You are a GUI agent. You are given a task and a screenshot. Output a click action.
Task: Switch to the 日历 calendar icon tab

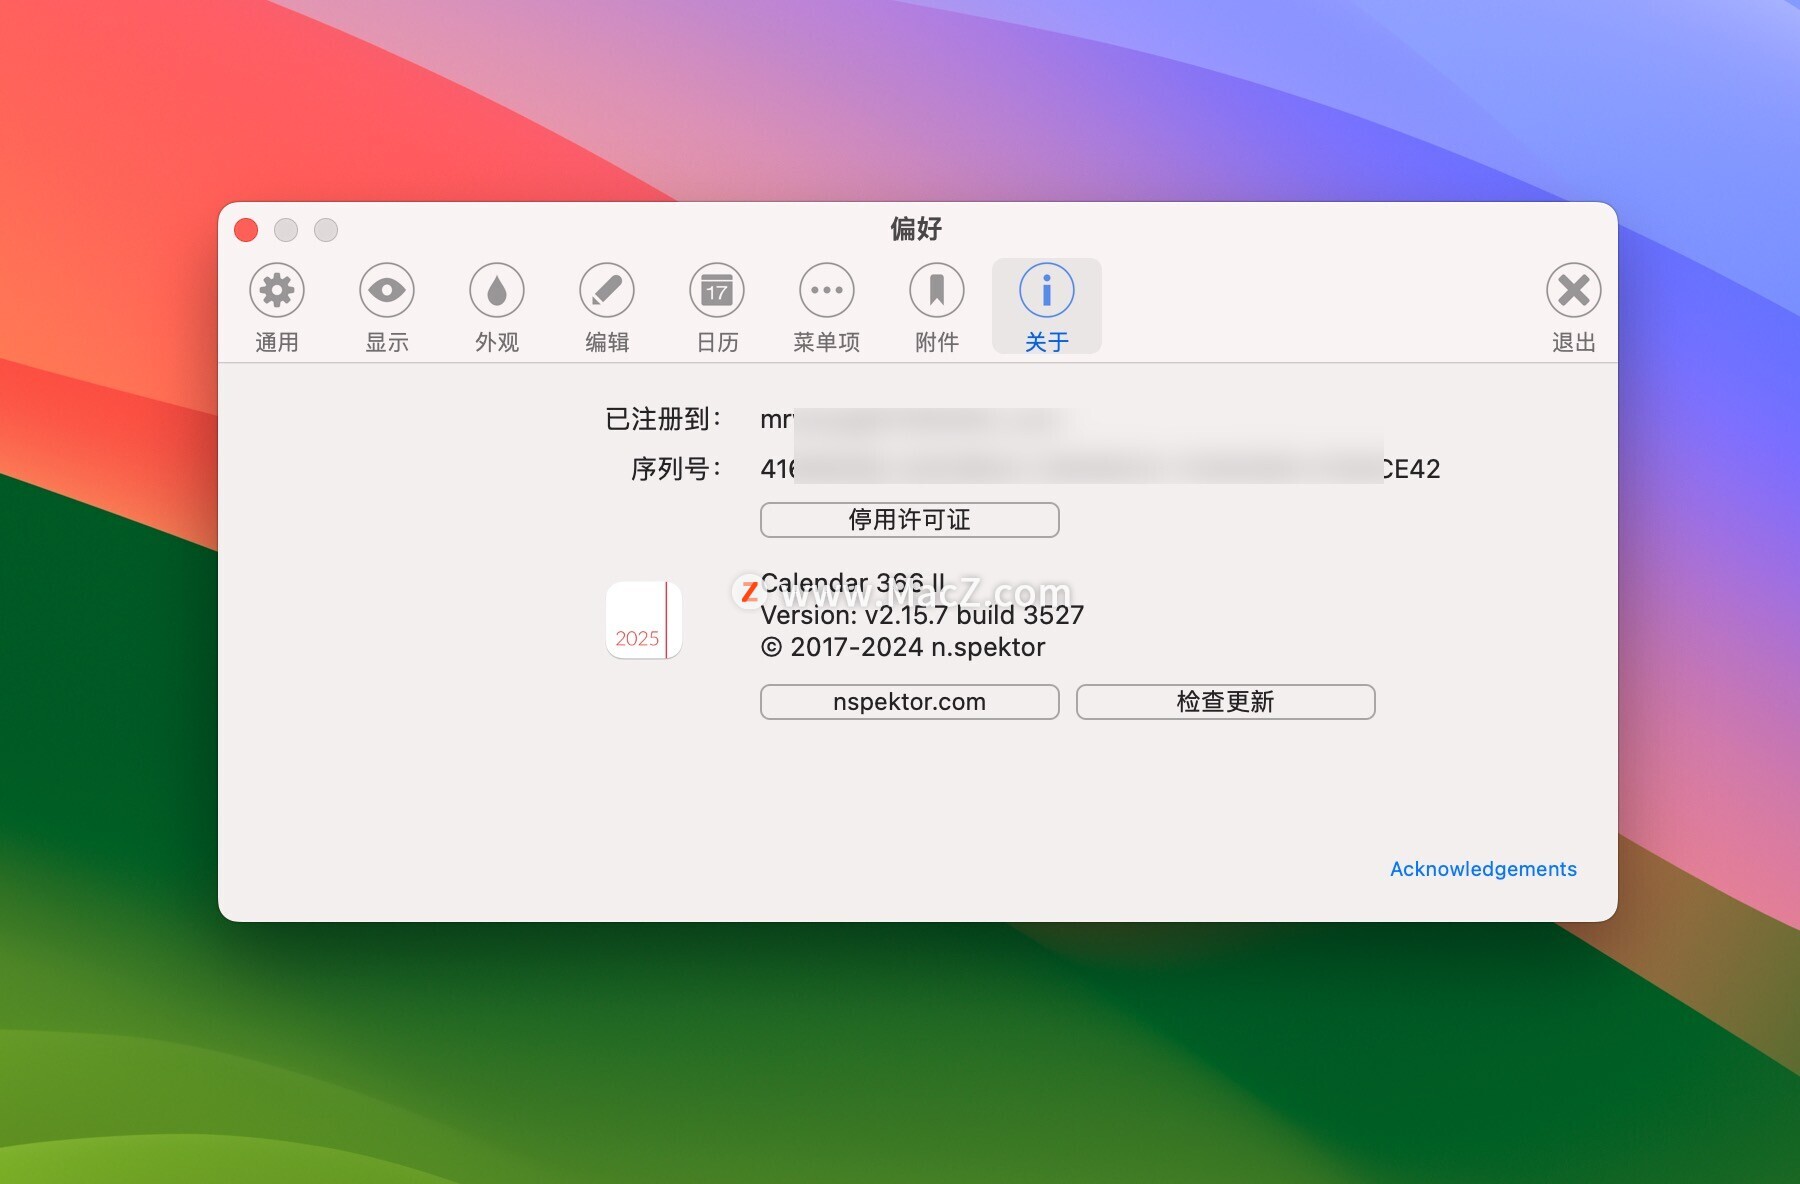click(717, 291)
